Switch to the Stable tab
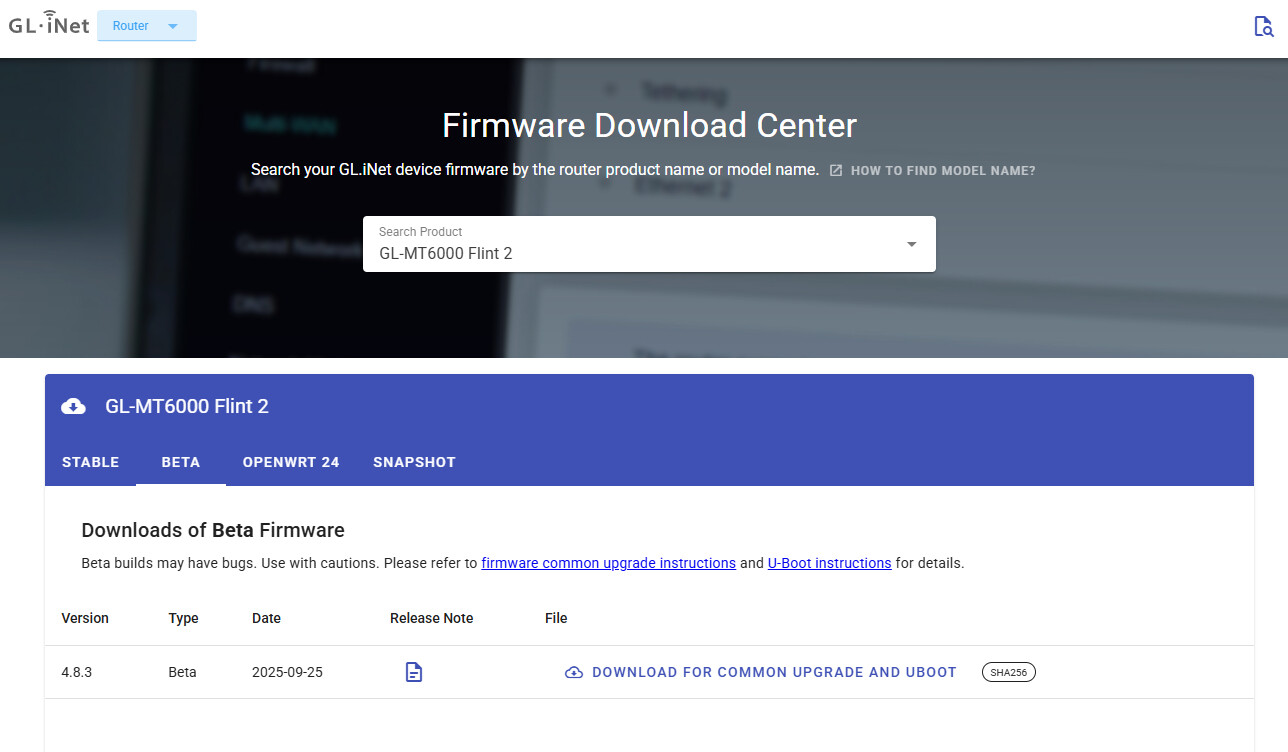The width and height of the screenshot is (1288, 752). tap(90, 462)
